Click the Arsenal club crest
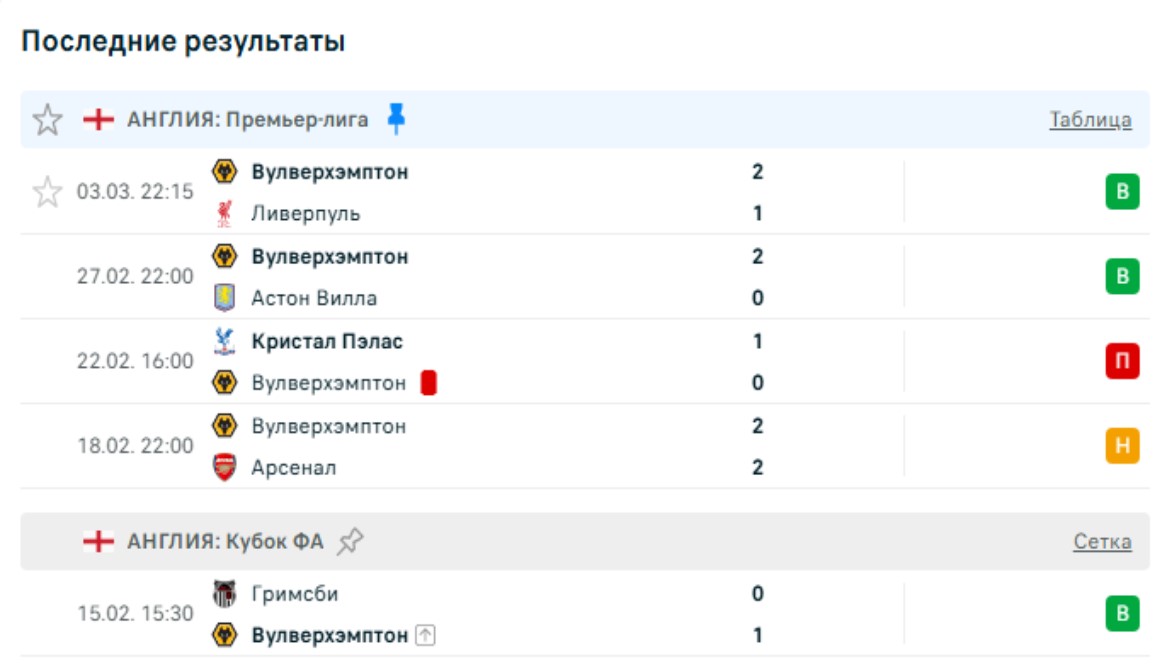 click(225, 468)
